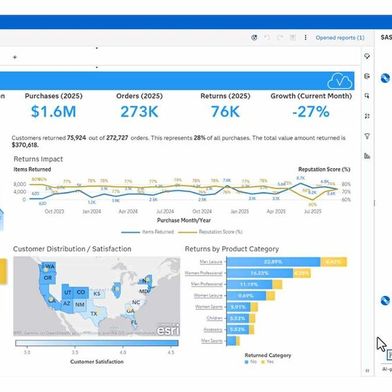The image size is (392, 392).
Task: Click the lower SAS assistant avatar icon
Action: pyautogui.click(x=385, y=300)
